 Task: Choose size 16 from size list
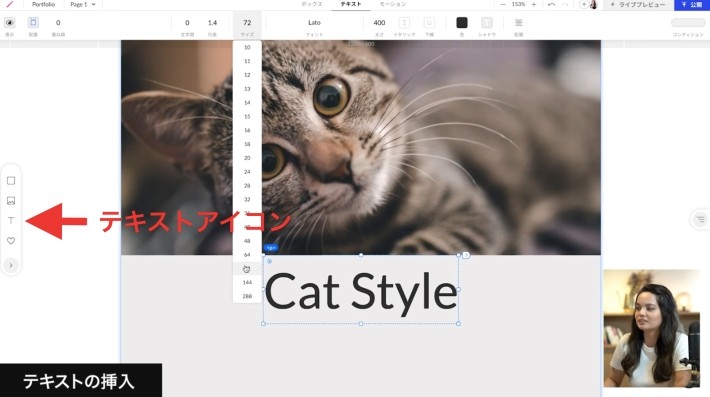247,130
